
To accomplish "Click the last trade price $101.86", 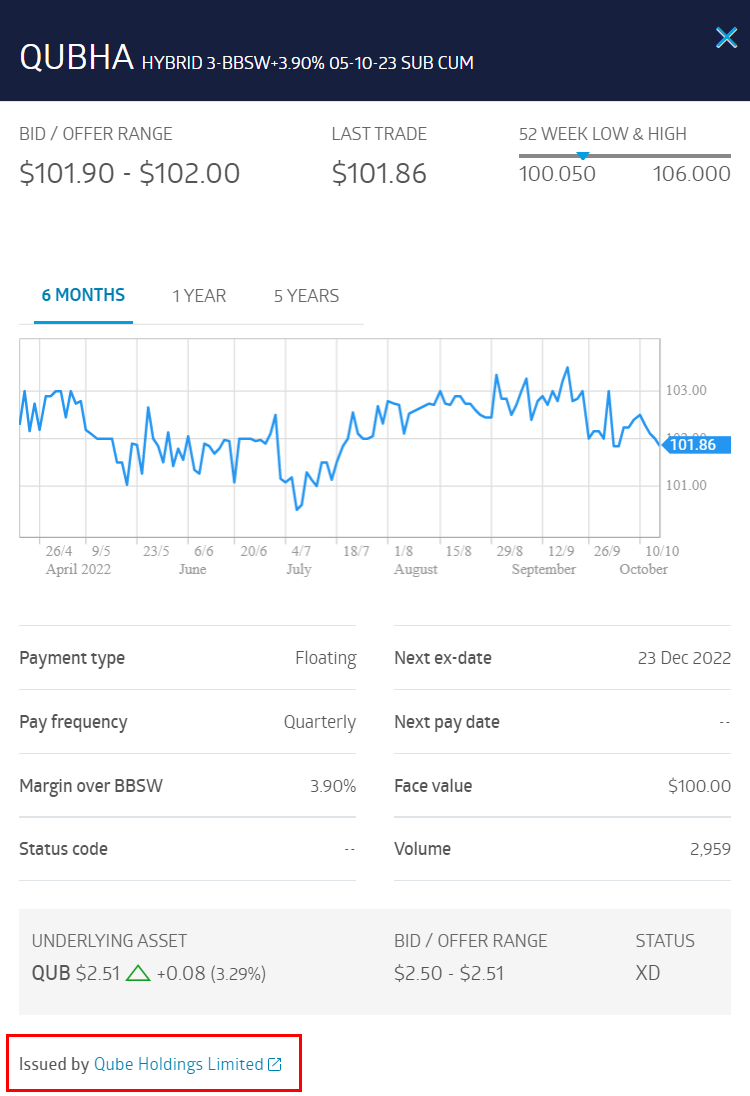I will click(379, 174).
